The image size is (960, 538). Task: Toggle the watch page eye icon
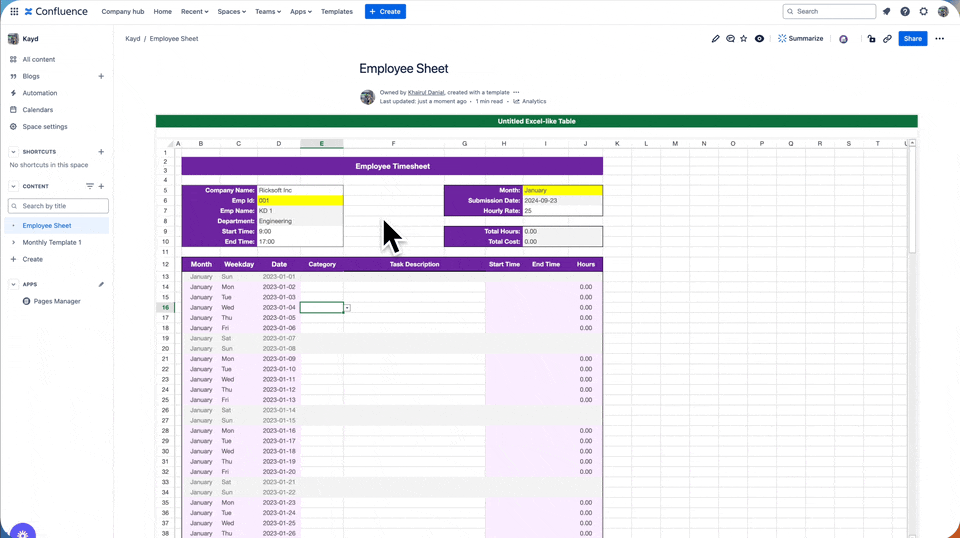[x=759, y=39]
